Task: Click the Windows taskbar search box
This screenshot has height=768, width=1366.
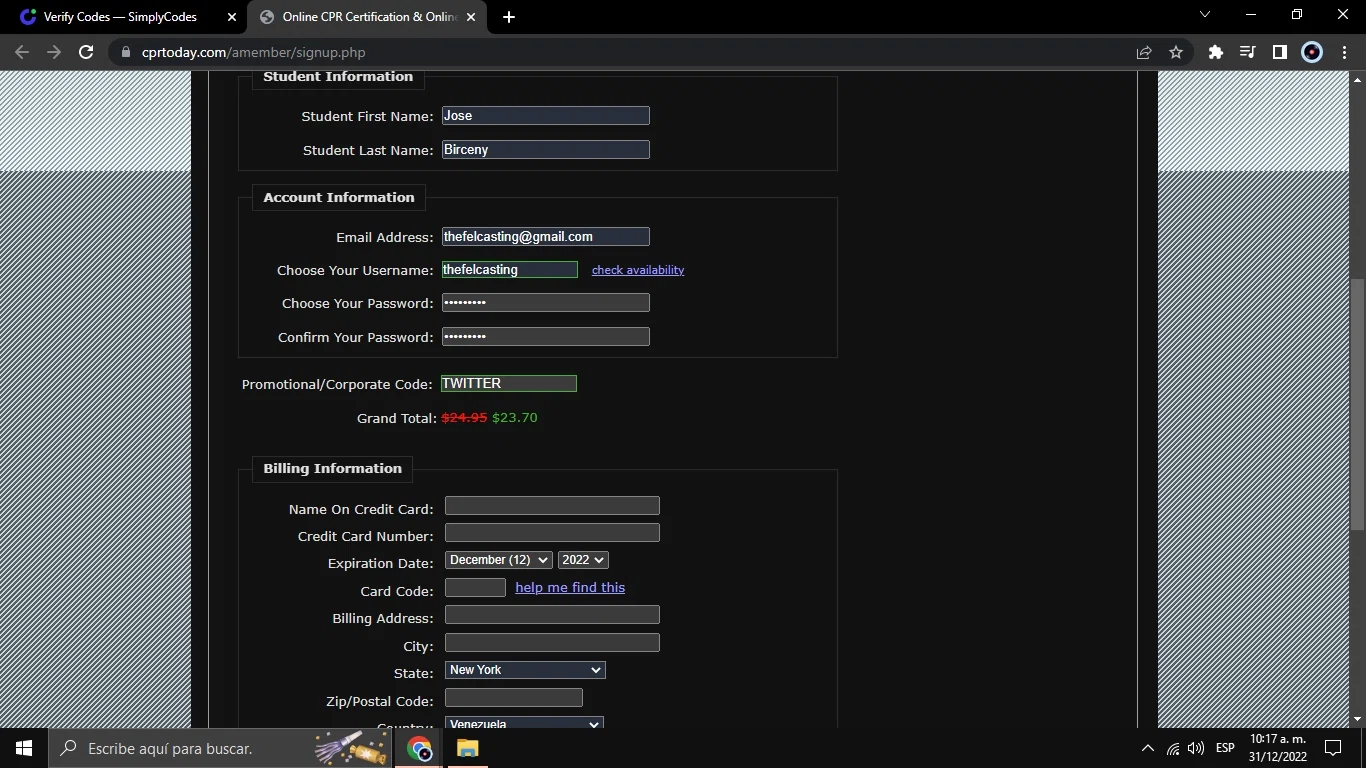Action: tap(220, 748)
